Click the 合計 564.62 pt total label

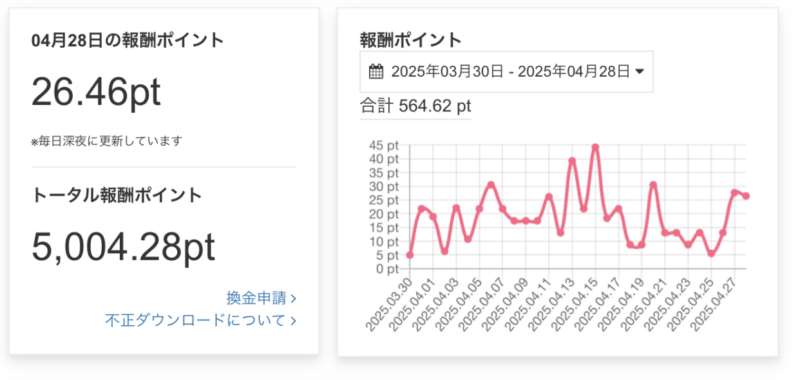coord(415,106)
